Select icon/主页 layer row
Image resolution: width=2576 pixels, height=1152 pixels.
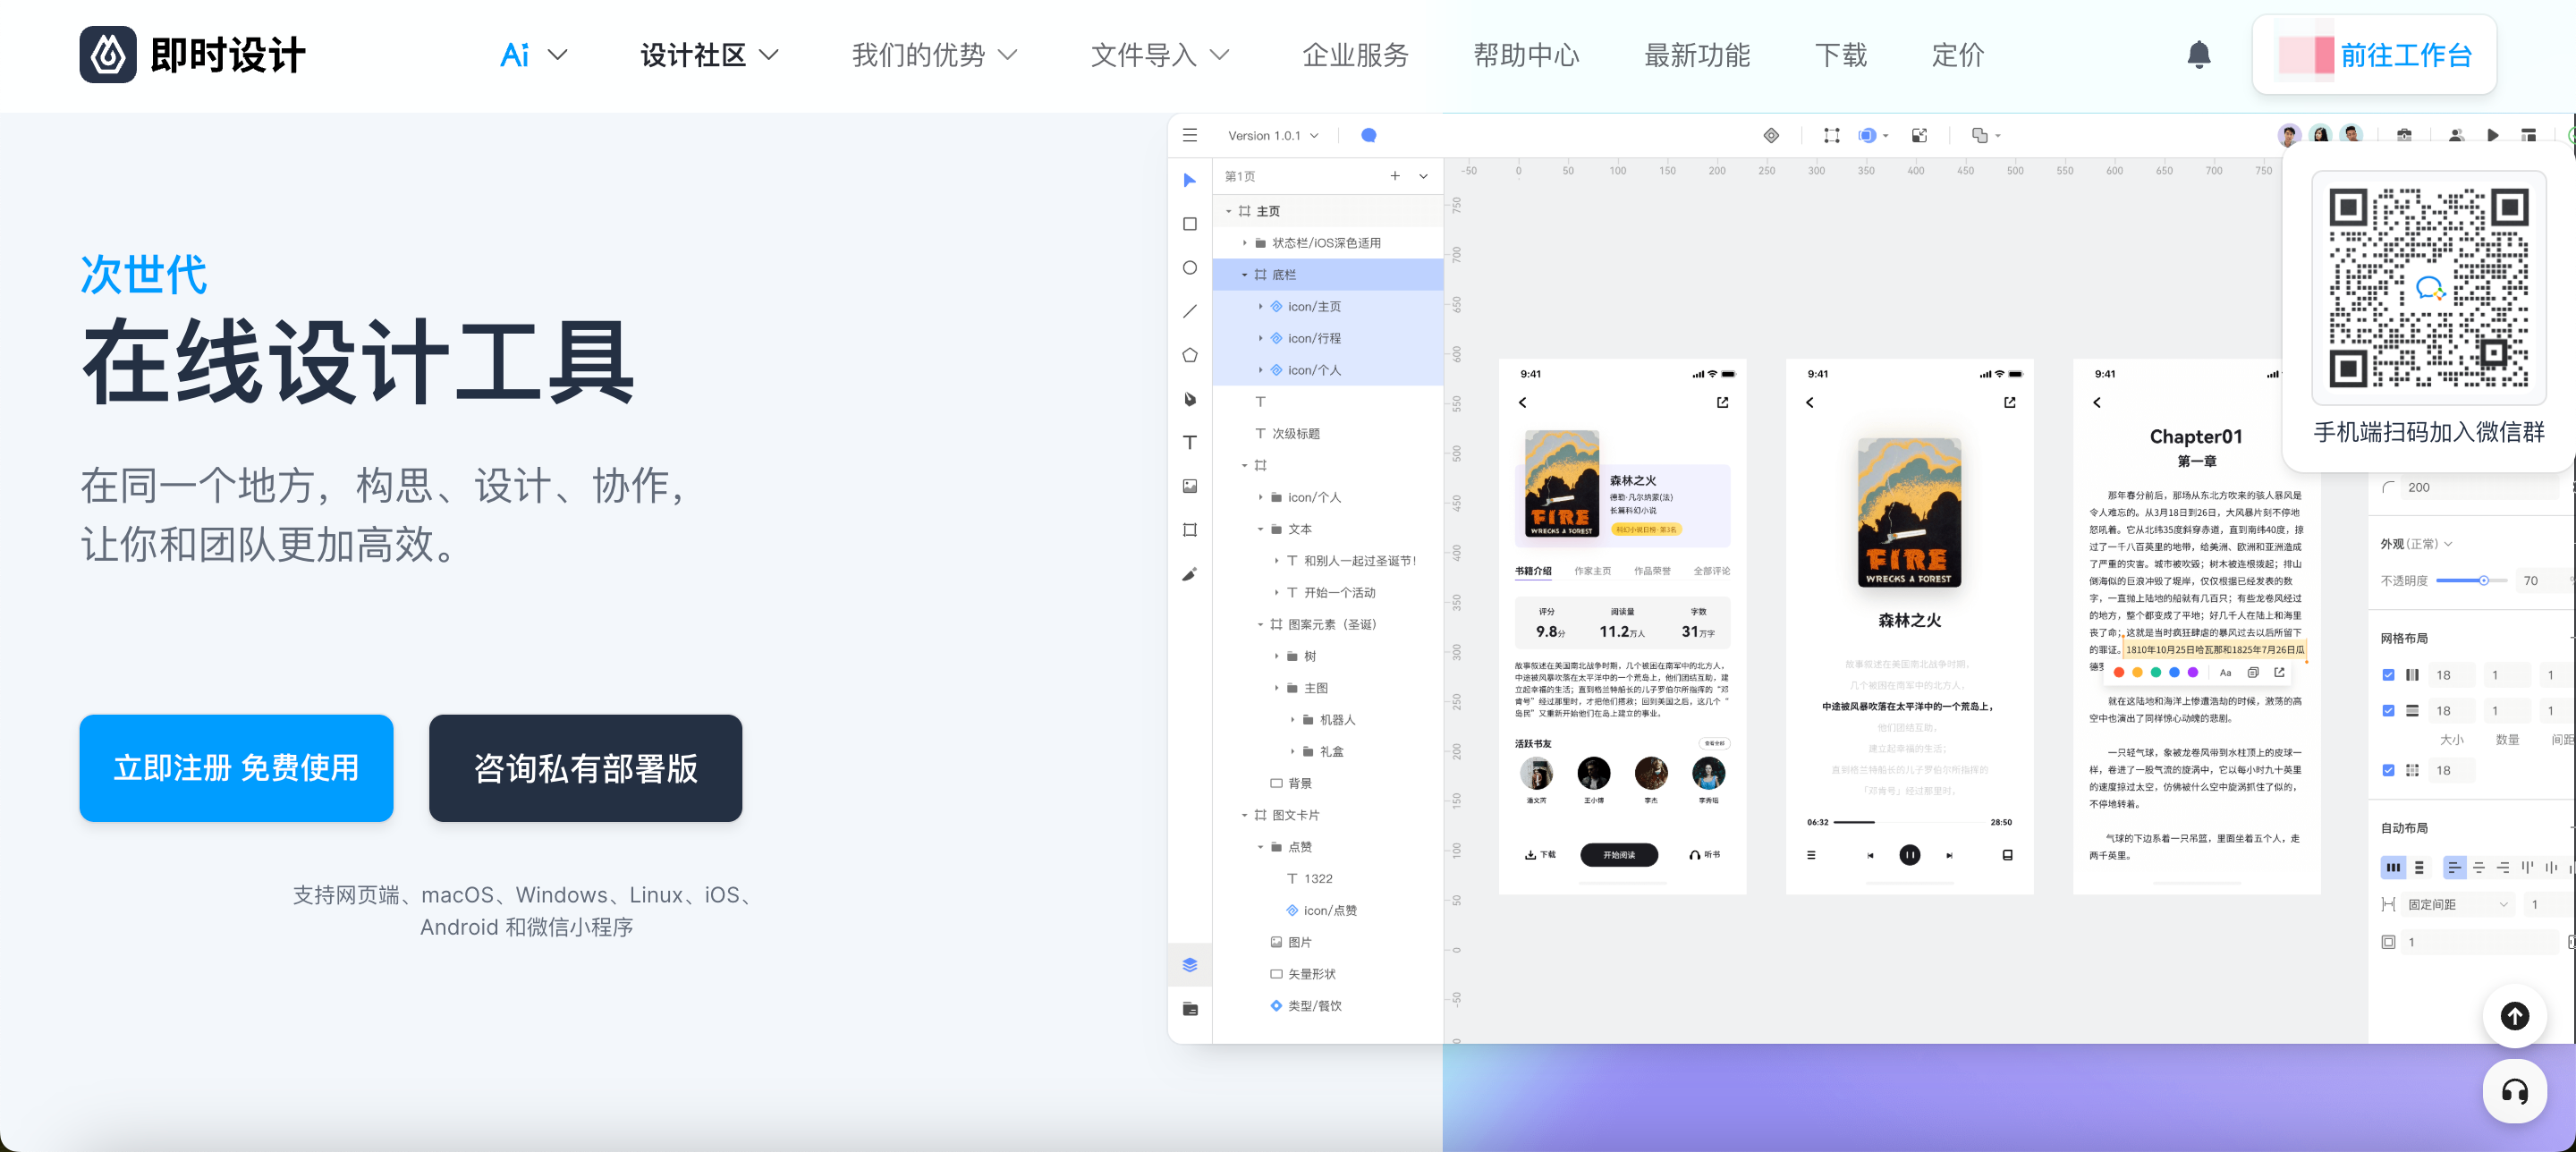1328,307
